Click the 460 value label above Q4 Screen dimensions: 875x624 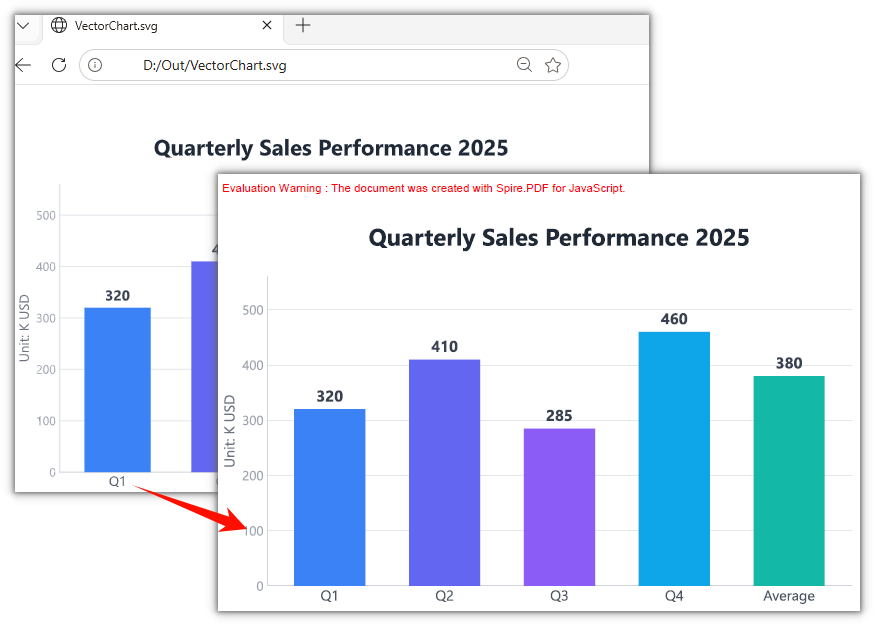tap(674, 319)
